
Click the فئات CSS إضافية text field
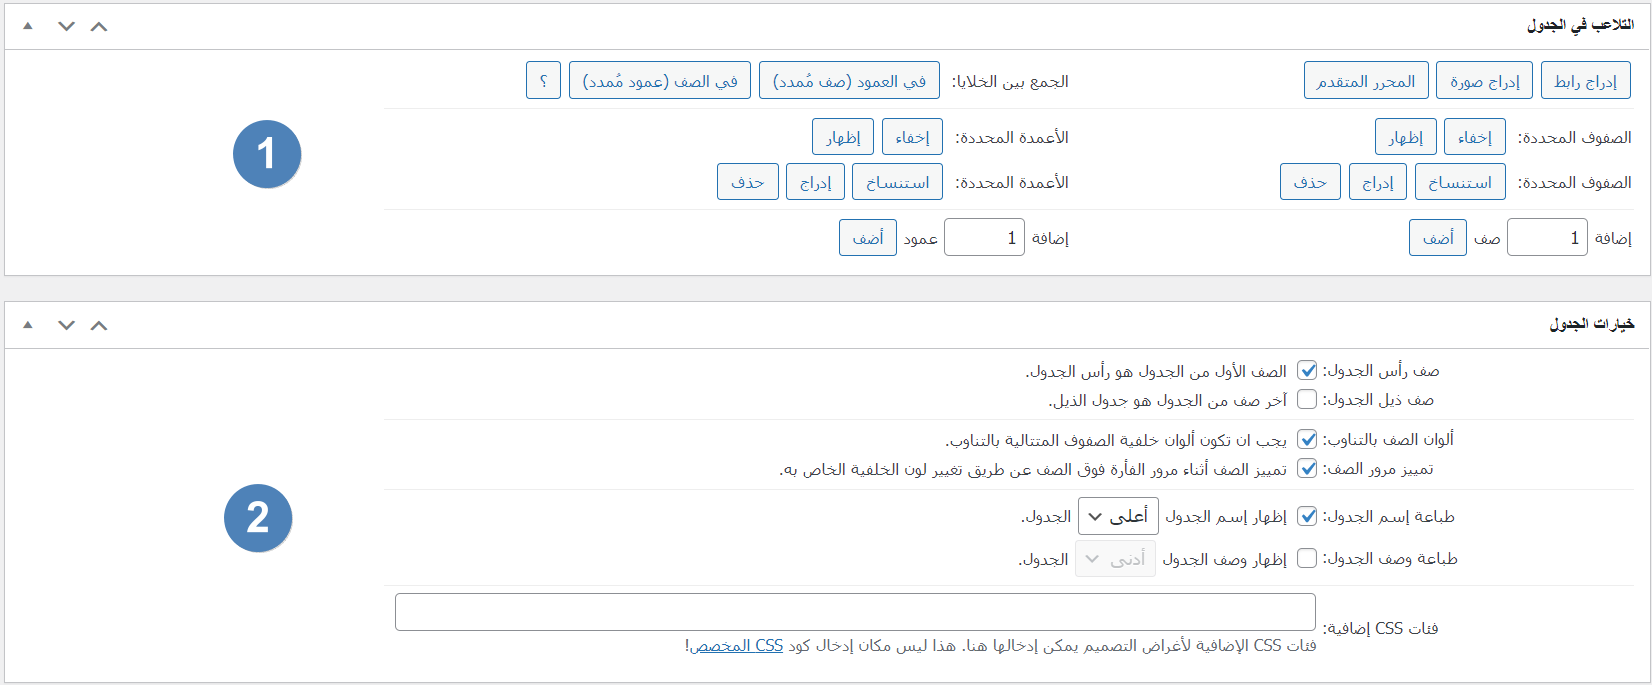point(855,612)
